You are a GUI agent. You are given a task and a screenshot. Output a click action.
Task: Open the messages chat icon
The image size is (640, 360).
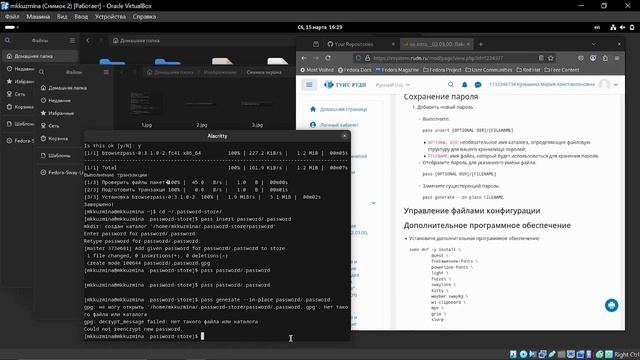point(478,84)
